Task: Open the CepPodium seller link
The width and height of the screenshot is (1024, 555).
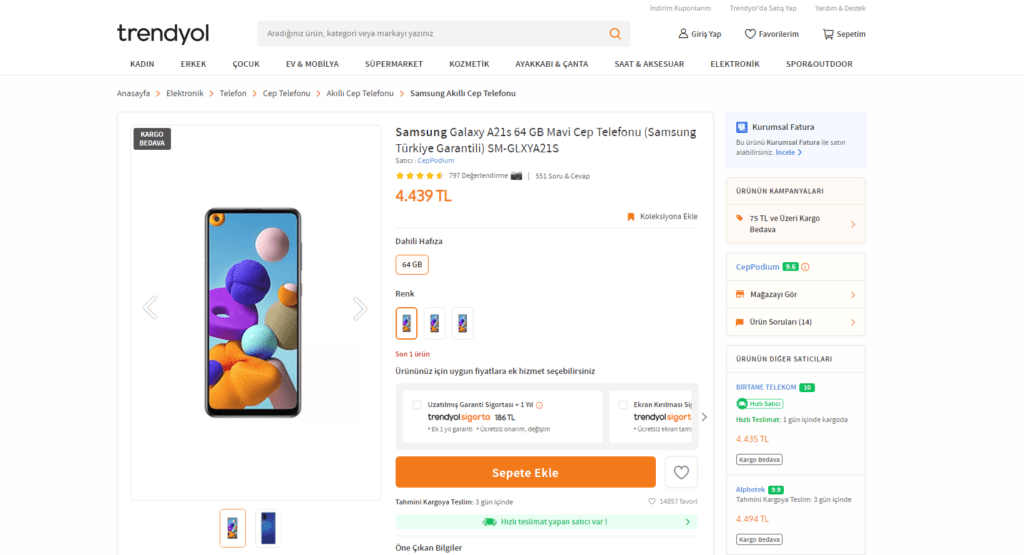Action: (x=435, y=160)
